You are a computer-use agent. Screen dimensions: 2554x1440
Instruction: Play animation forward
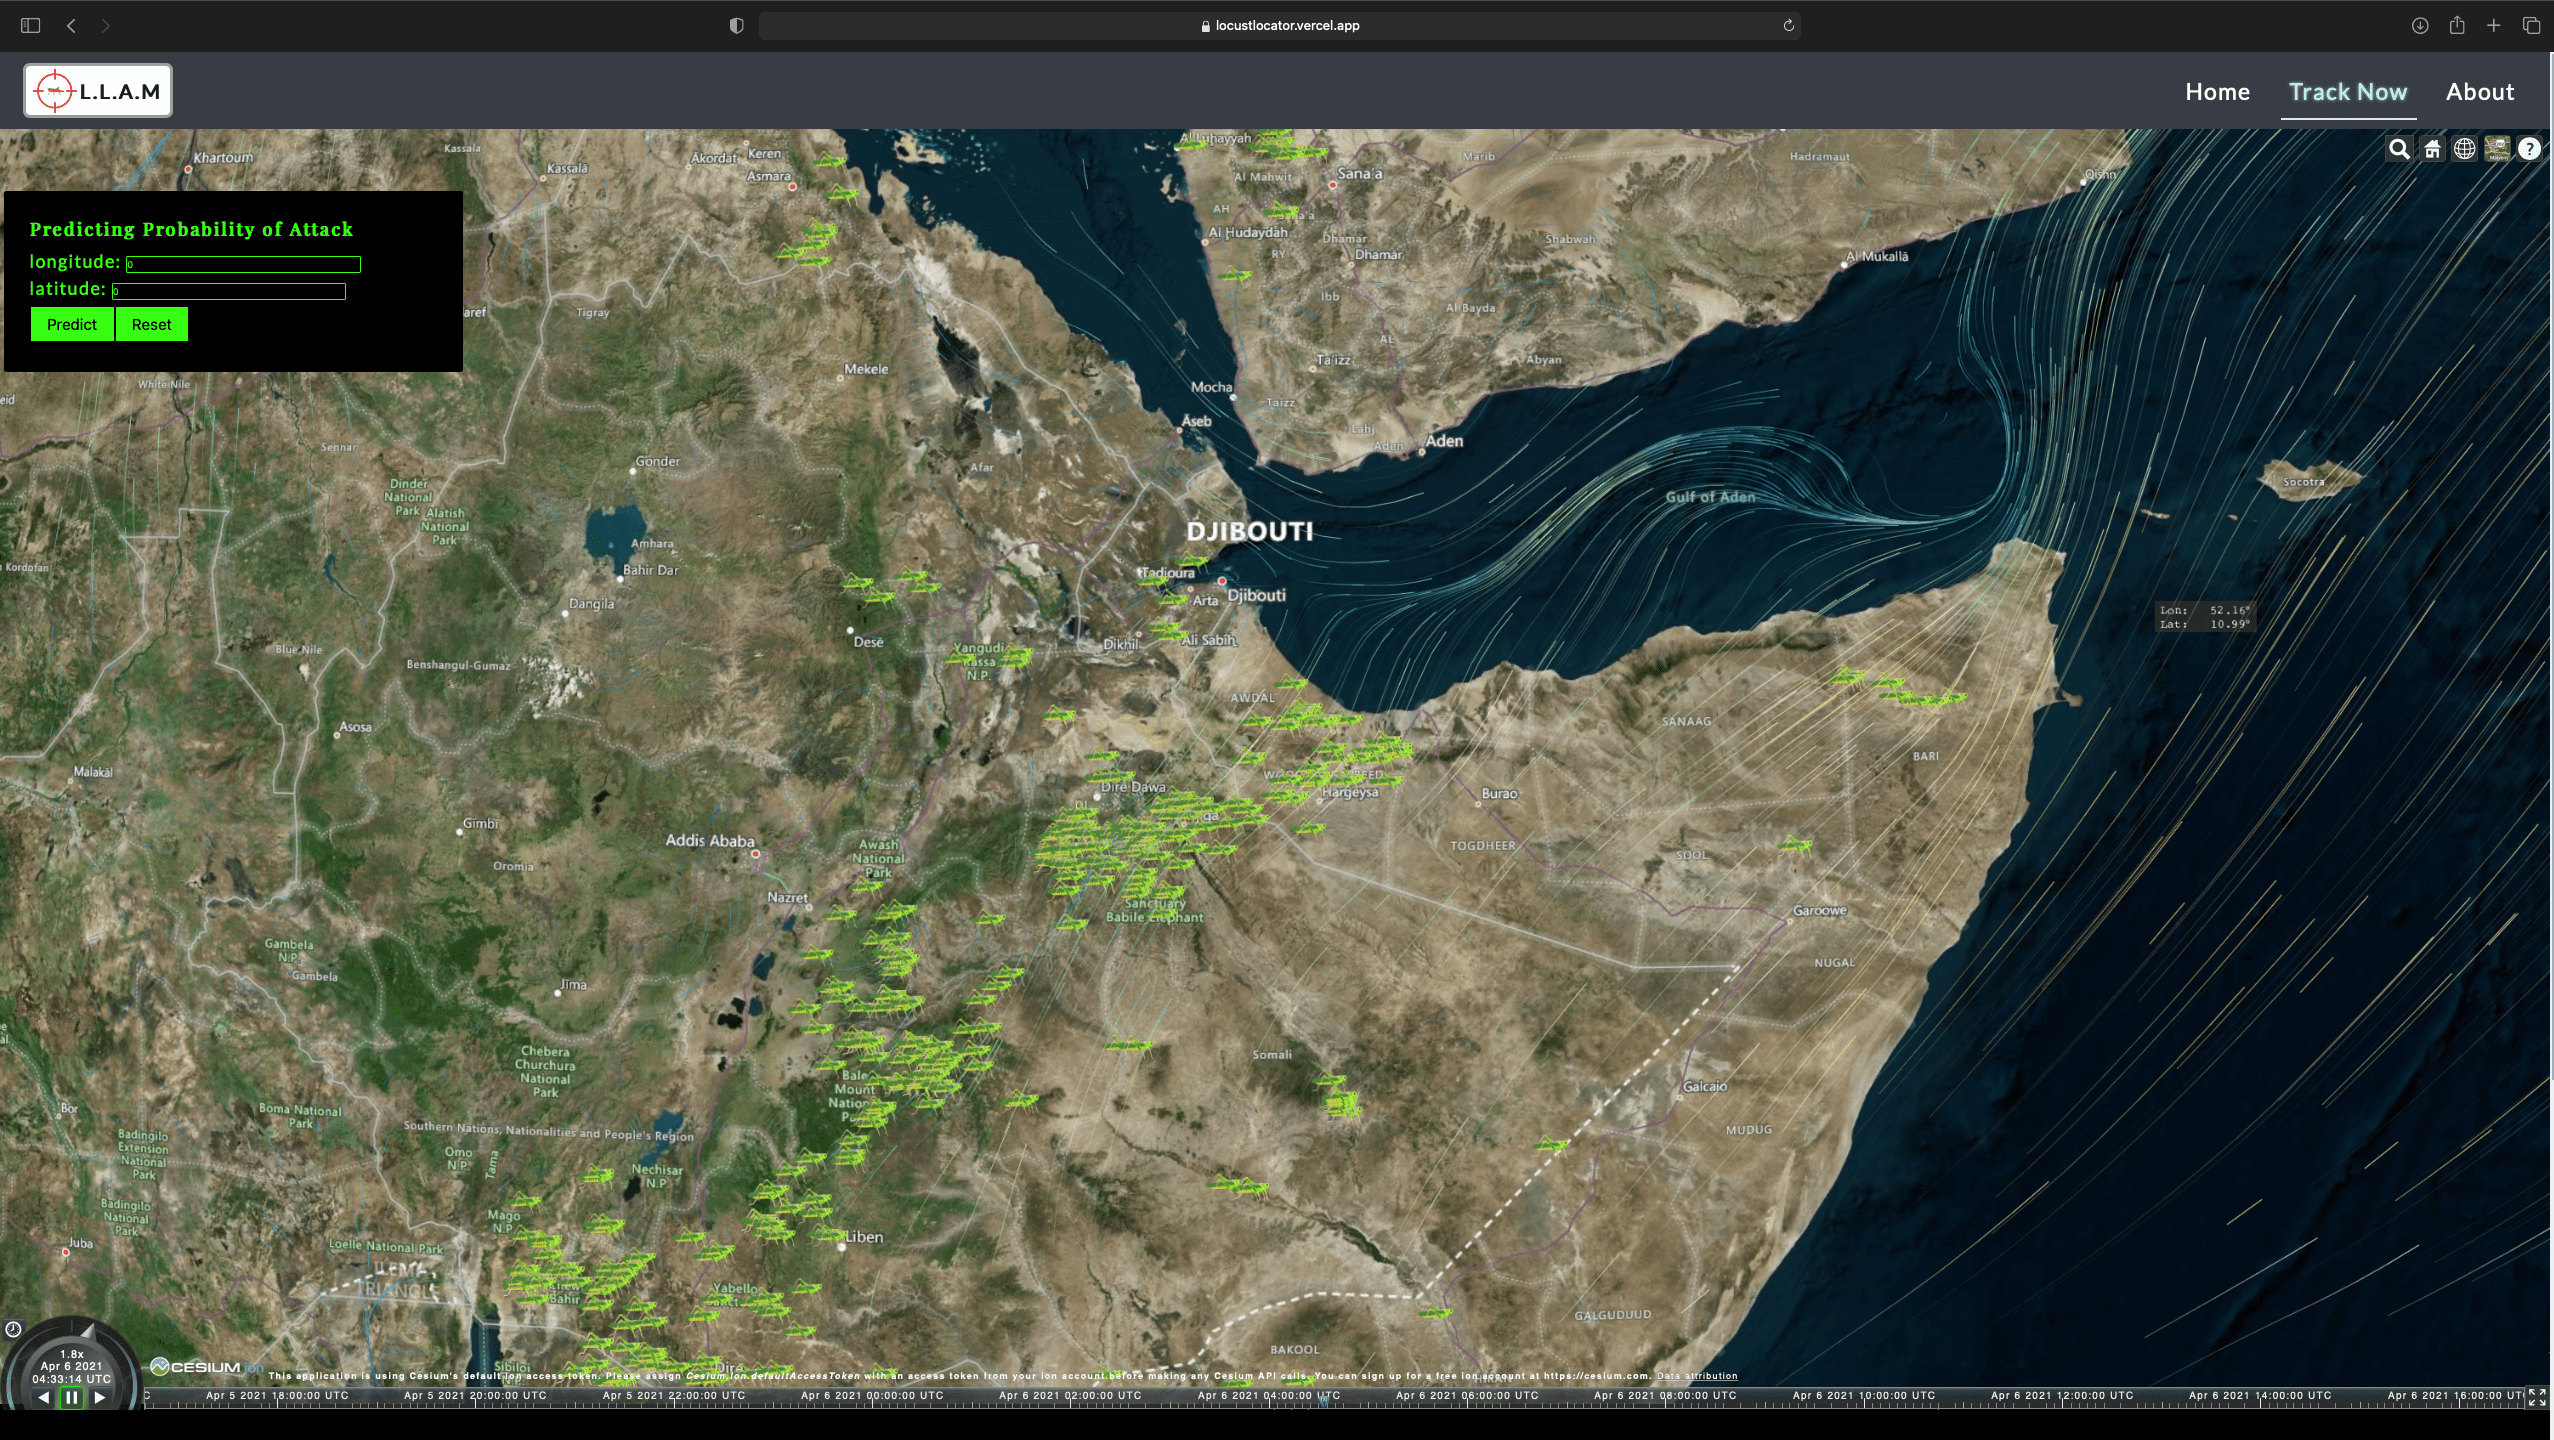100,1398
